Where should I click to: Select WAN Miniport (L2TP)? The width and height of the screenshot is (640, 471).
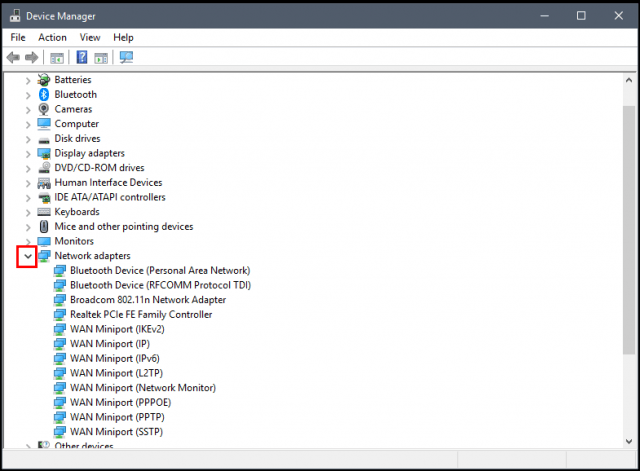click(116, 373)
